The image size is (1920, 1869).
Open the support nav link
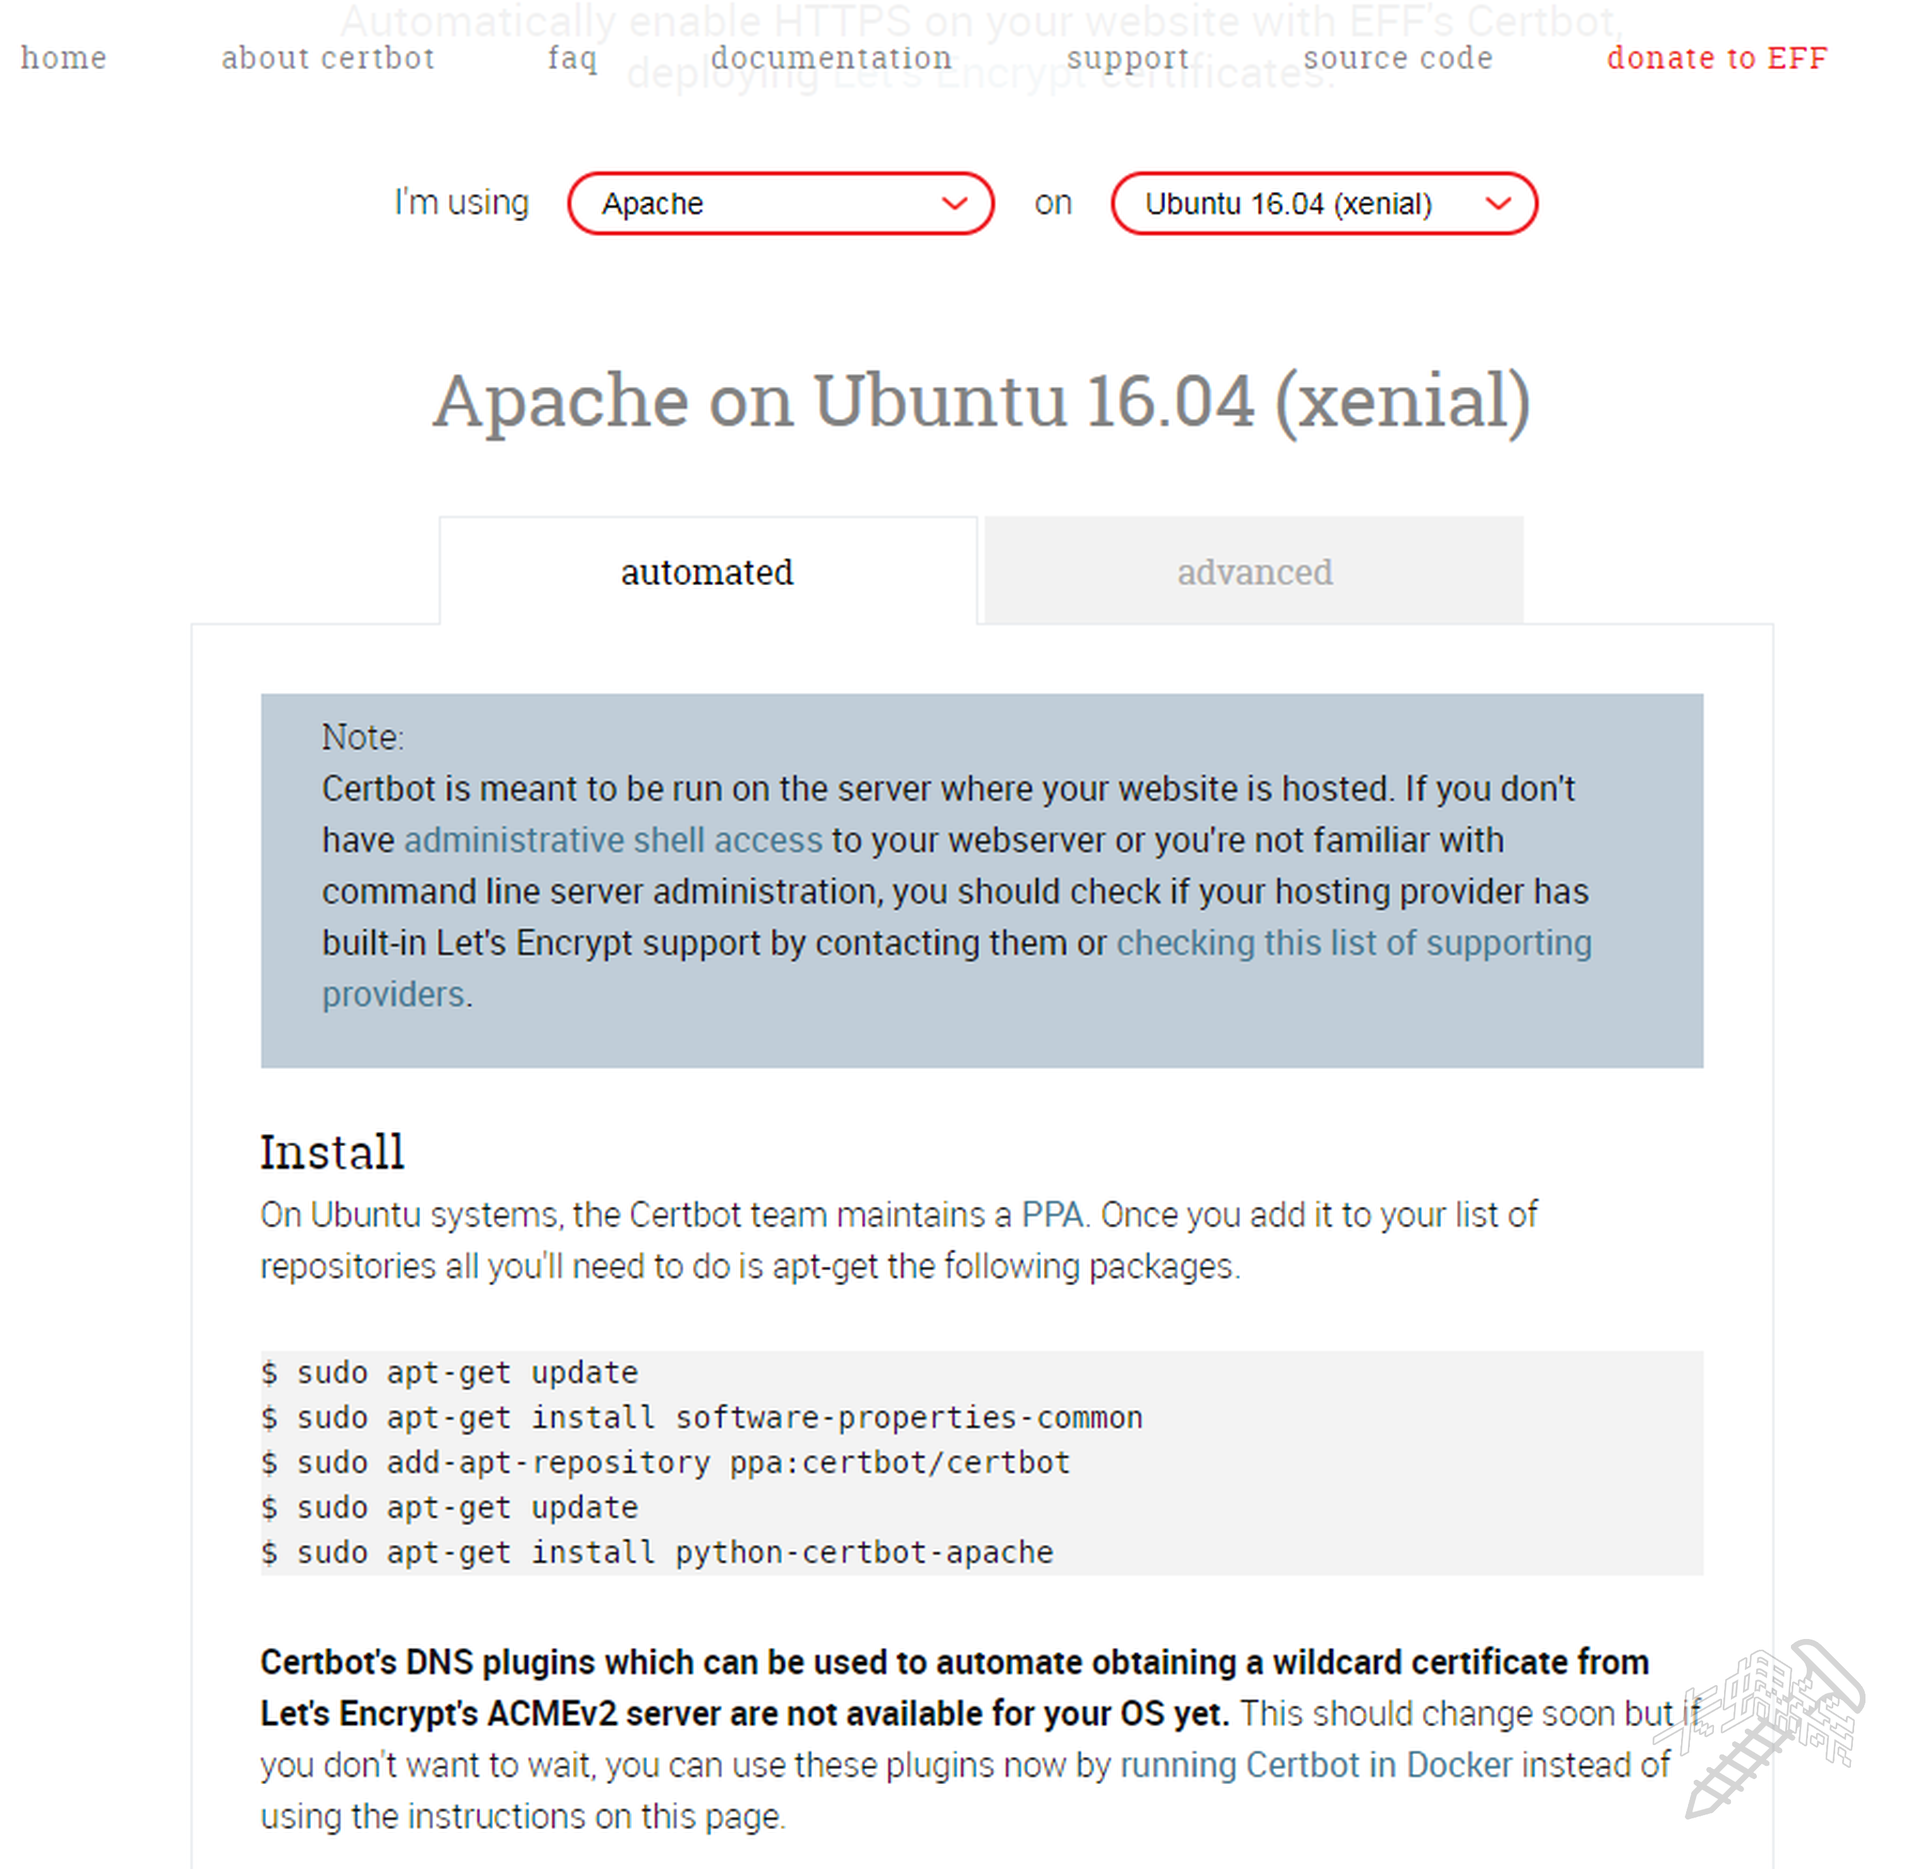[1127, 58]
